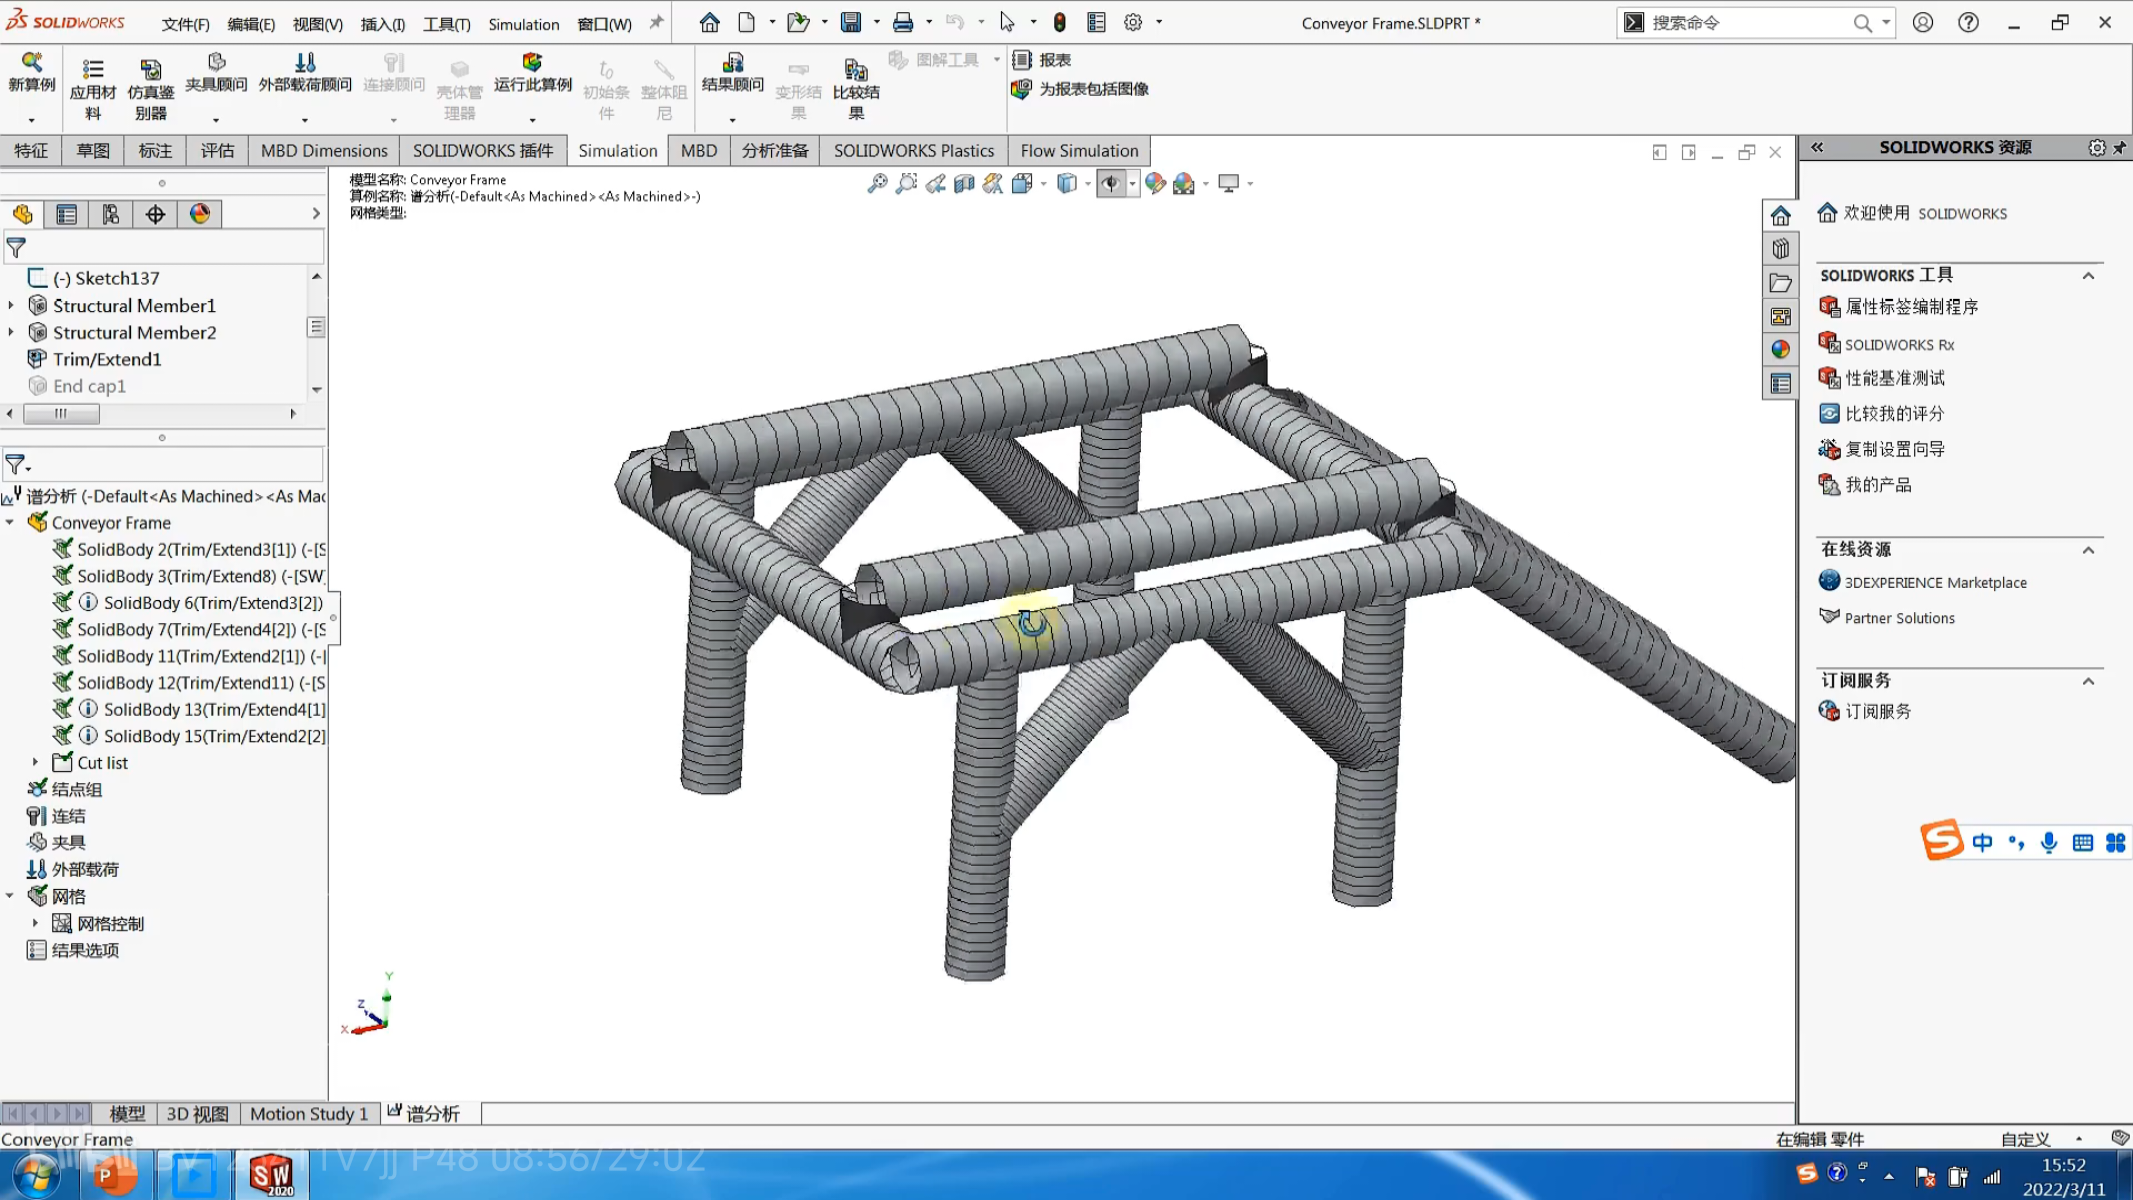The height and width of the screenshot is (1200, 2133).
Task: Collapse the 网格 (Mesh) node
Action: point(10,896)
